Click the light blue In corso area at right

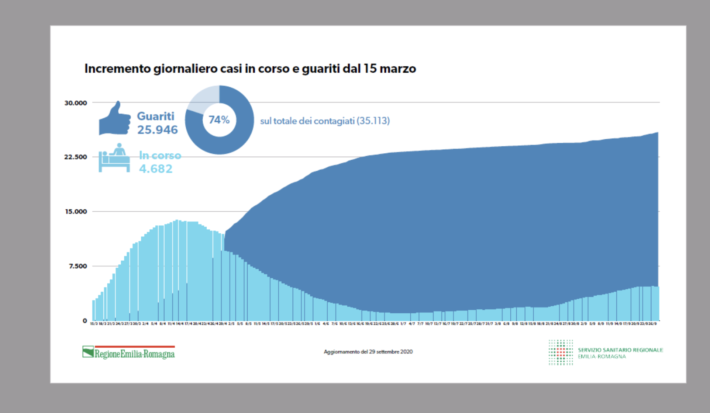coord(630,303)
